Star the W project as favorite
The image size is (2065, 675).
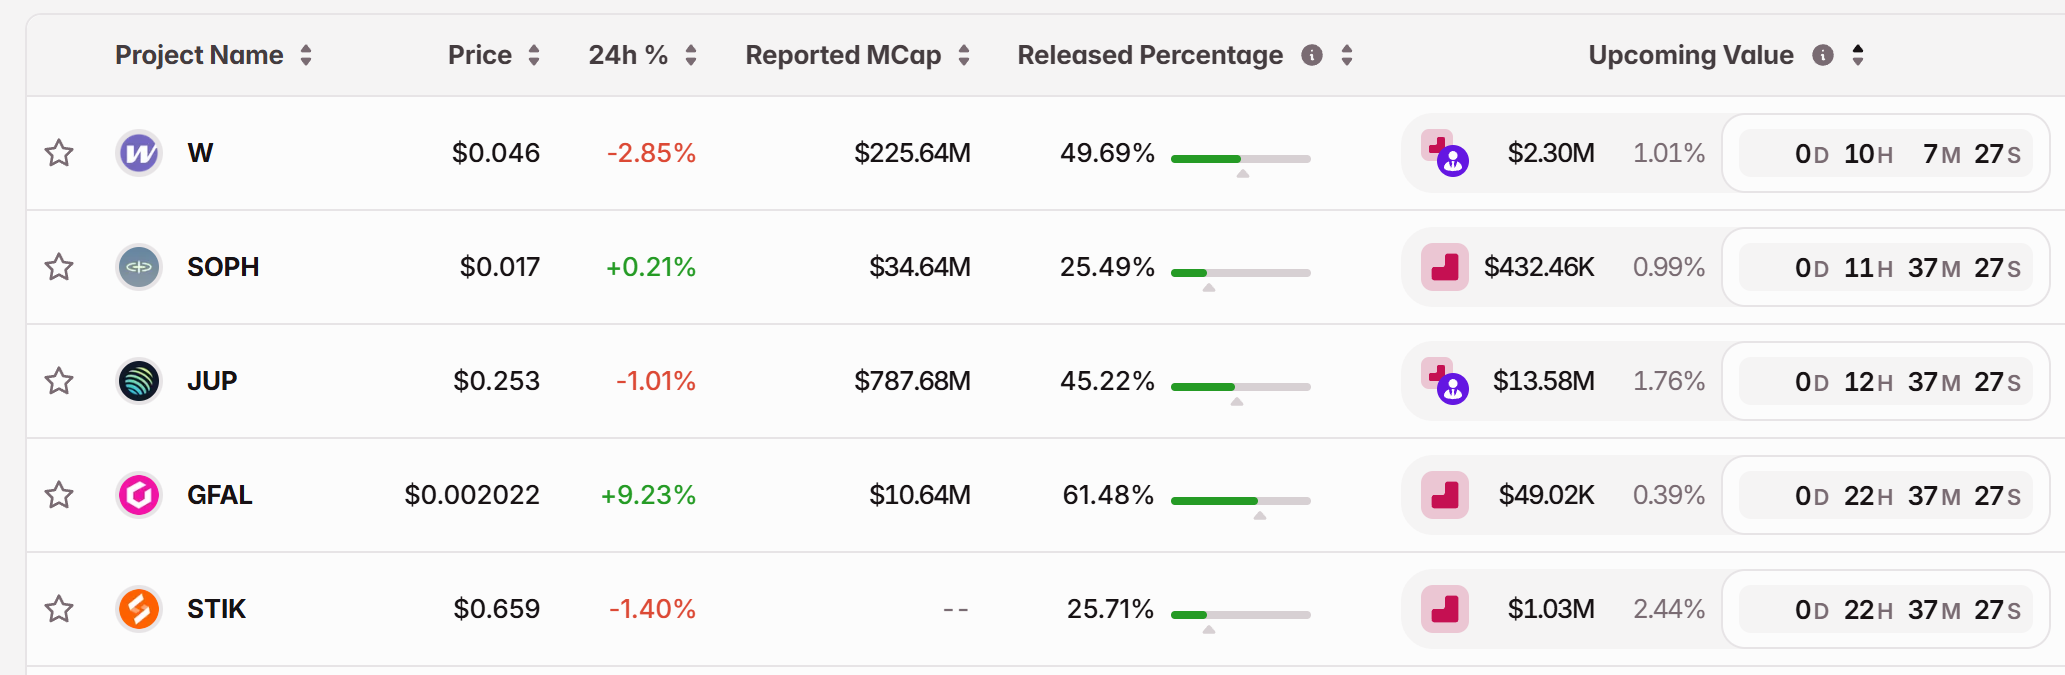59,154
